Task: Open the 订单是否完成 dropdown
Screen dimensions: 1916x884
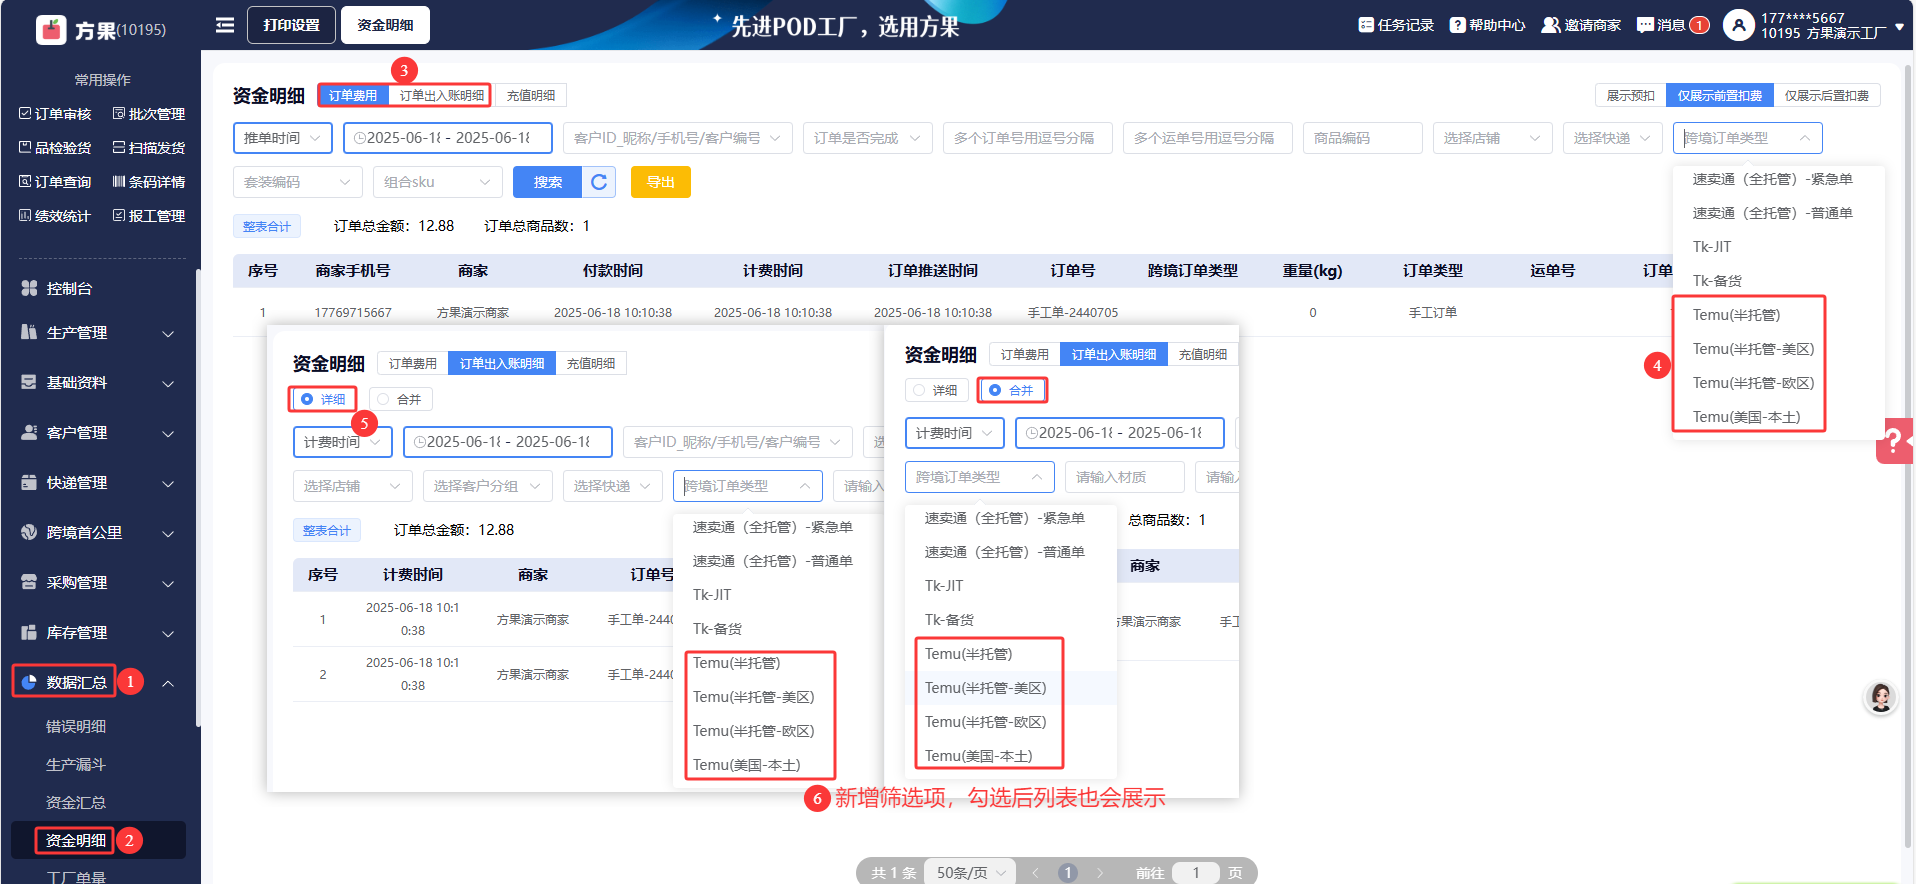Action: pyautogui.click(x=867, y=138)
